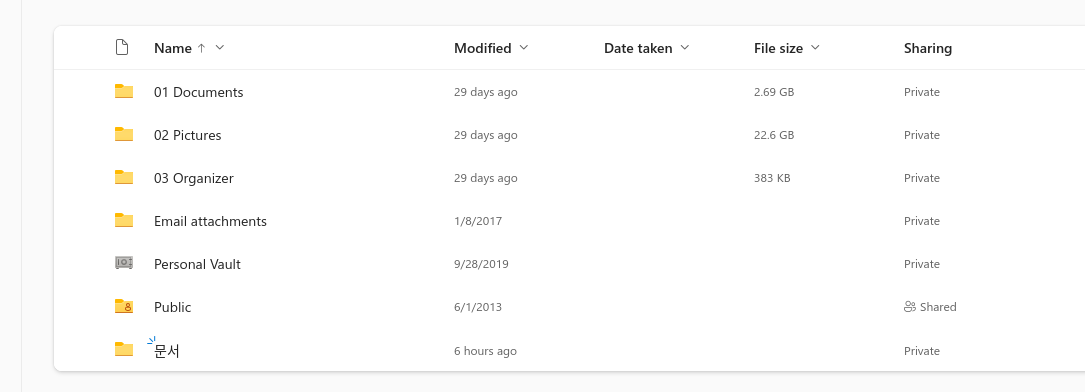
Task: Select the 문서 folder icon
Action: coord(124,349)
